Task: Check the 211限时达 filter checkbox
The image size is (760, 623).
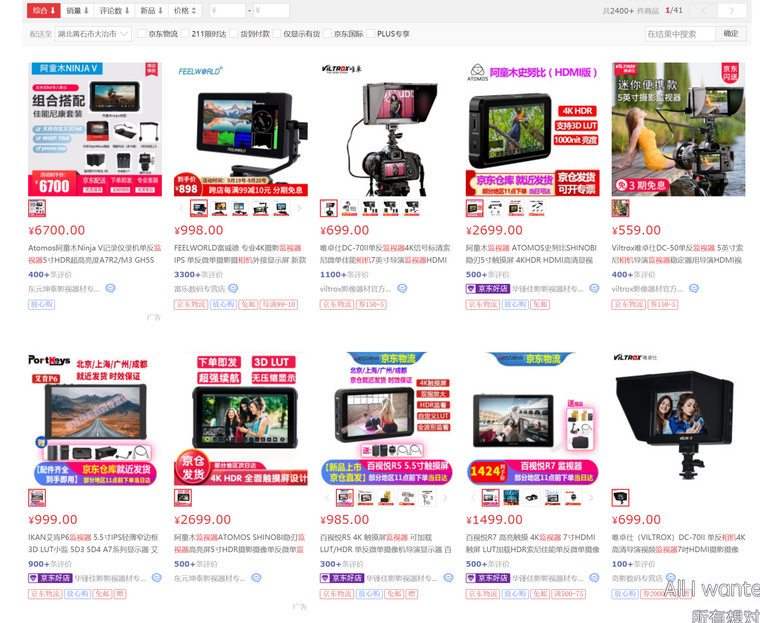Action: point(185,33)
